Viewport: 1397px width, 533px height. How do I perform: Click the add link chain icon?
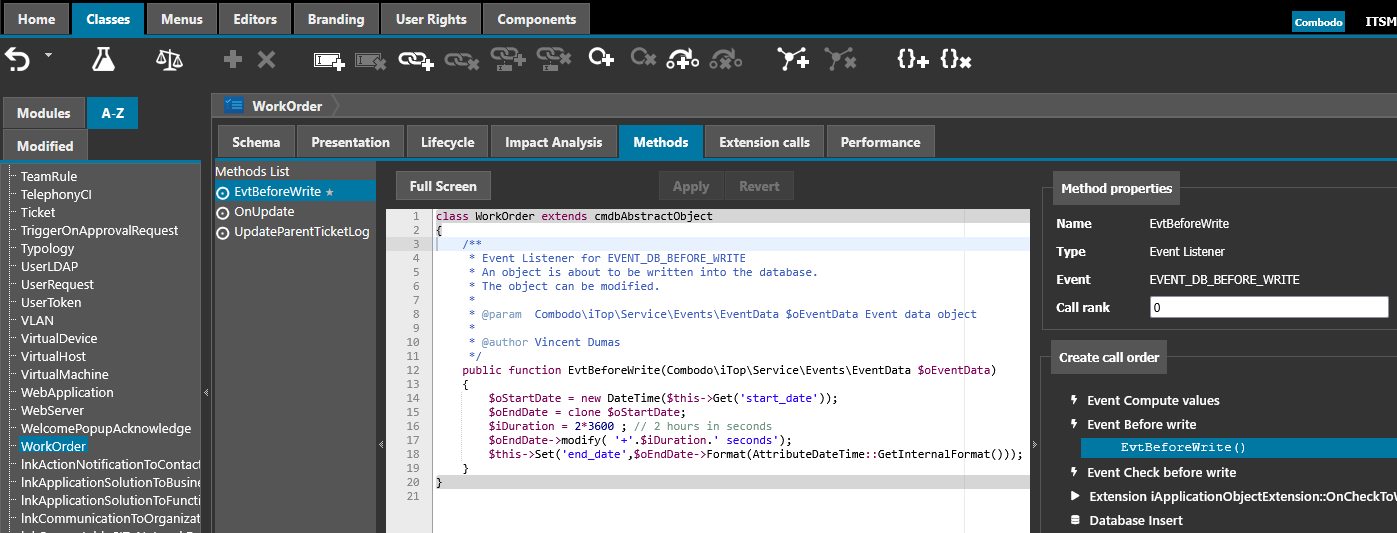point(415,61)
